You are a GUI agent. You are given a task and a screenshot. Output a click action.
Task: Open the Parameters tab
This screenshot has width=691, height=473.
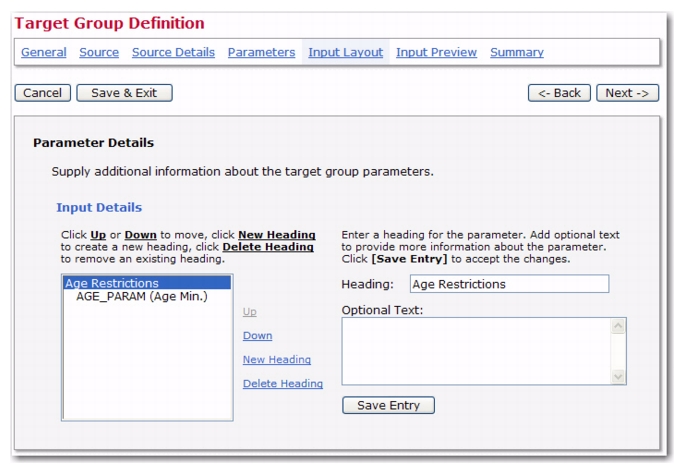pos(261,52)
